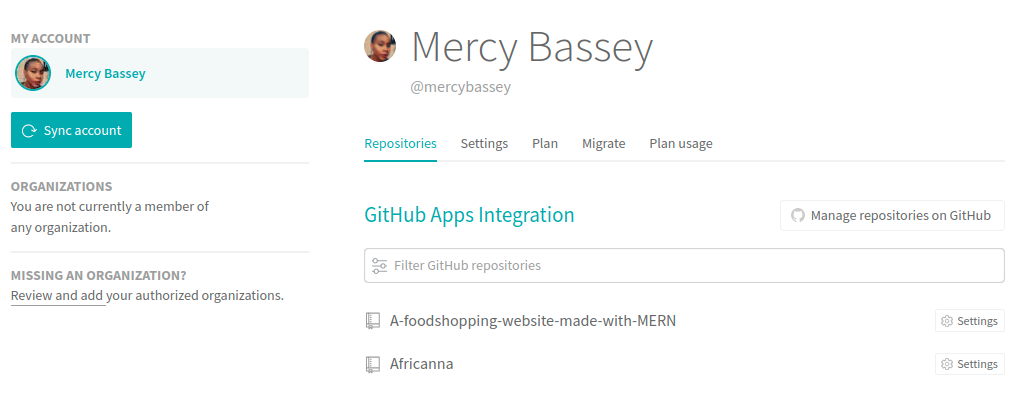
Task: Click gear icon in Africanna's Settings button
Action: tap(947, 364)
